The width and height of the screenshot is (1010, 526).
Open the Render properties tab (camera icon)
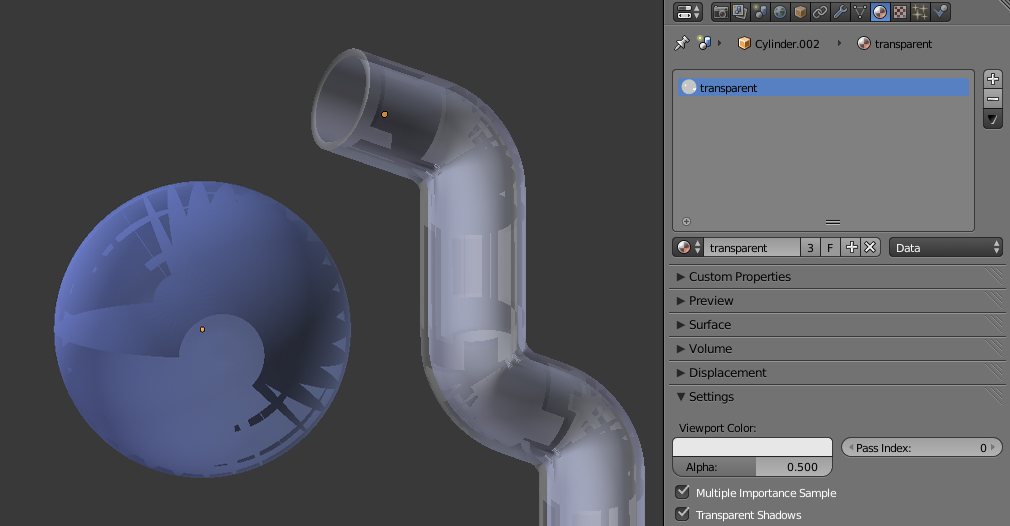point(720,12)
